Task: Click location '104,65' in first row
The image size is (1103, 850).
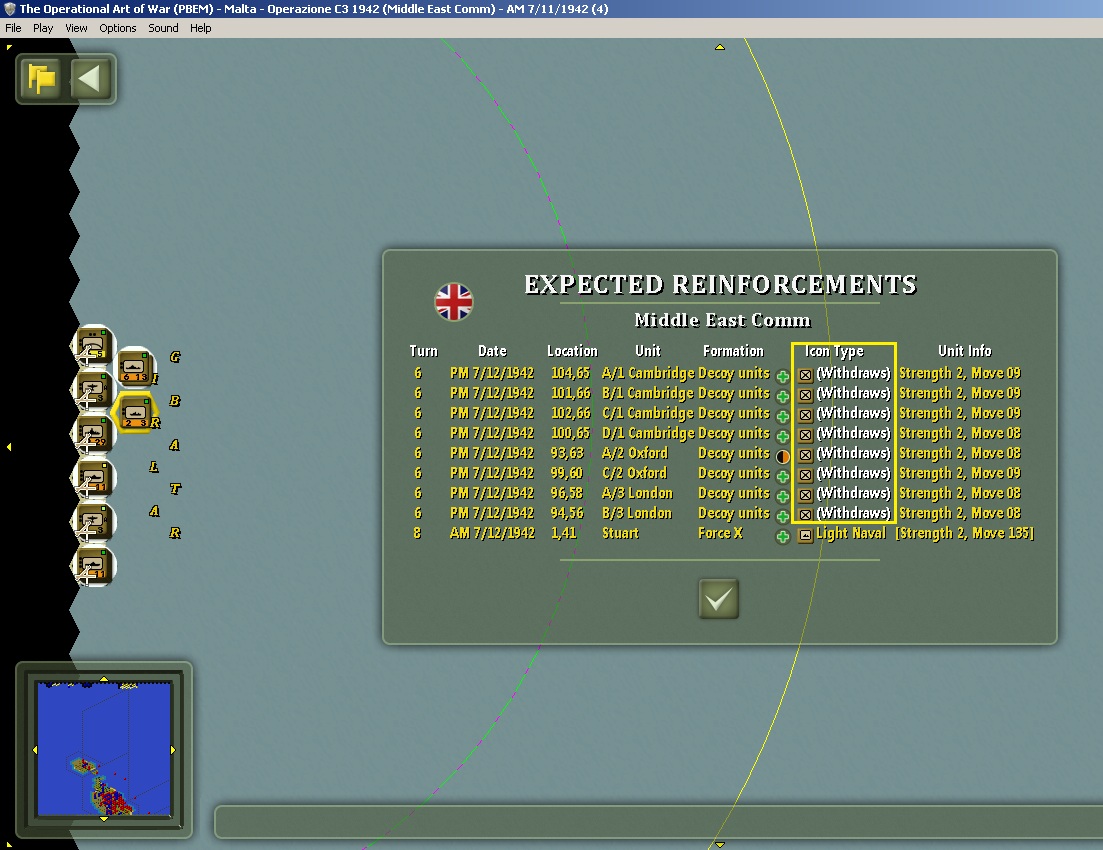Action: (570, 373)
